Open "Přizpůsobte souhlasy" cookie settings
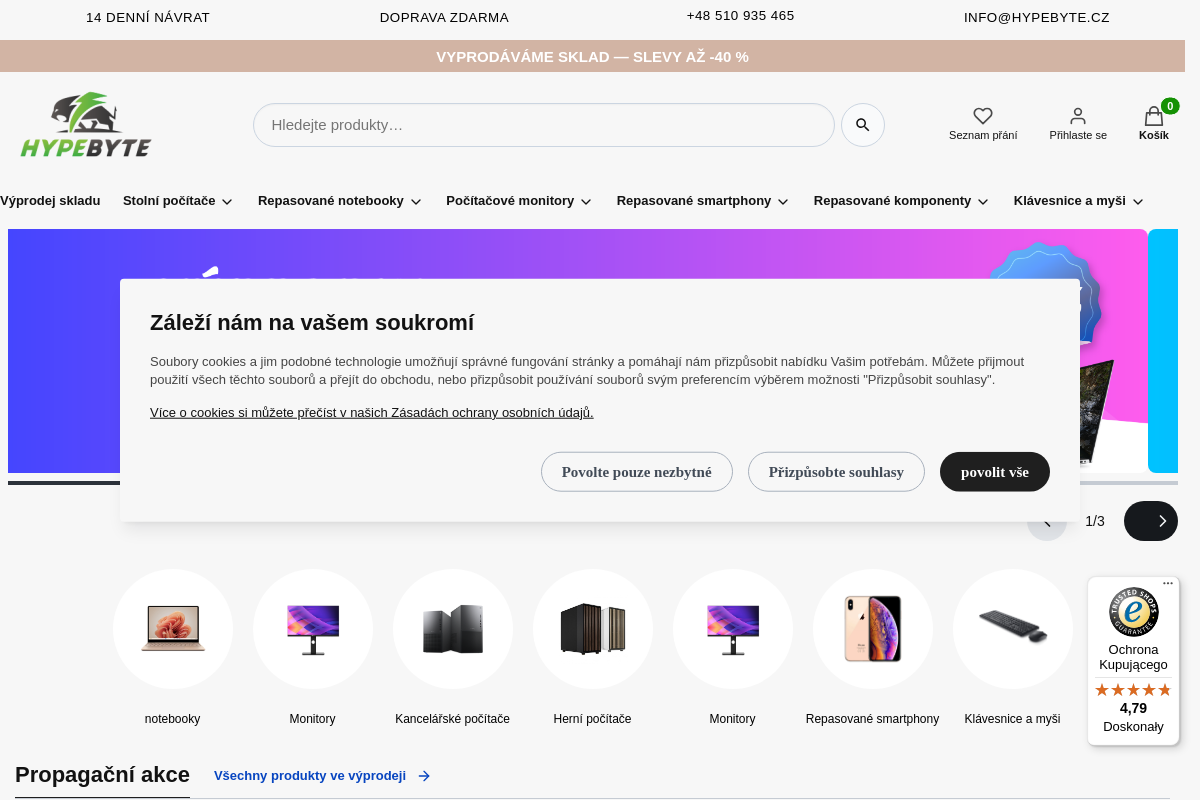 coord(836,472)
